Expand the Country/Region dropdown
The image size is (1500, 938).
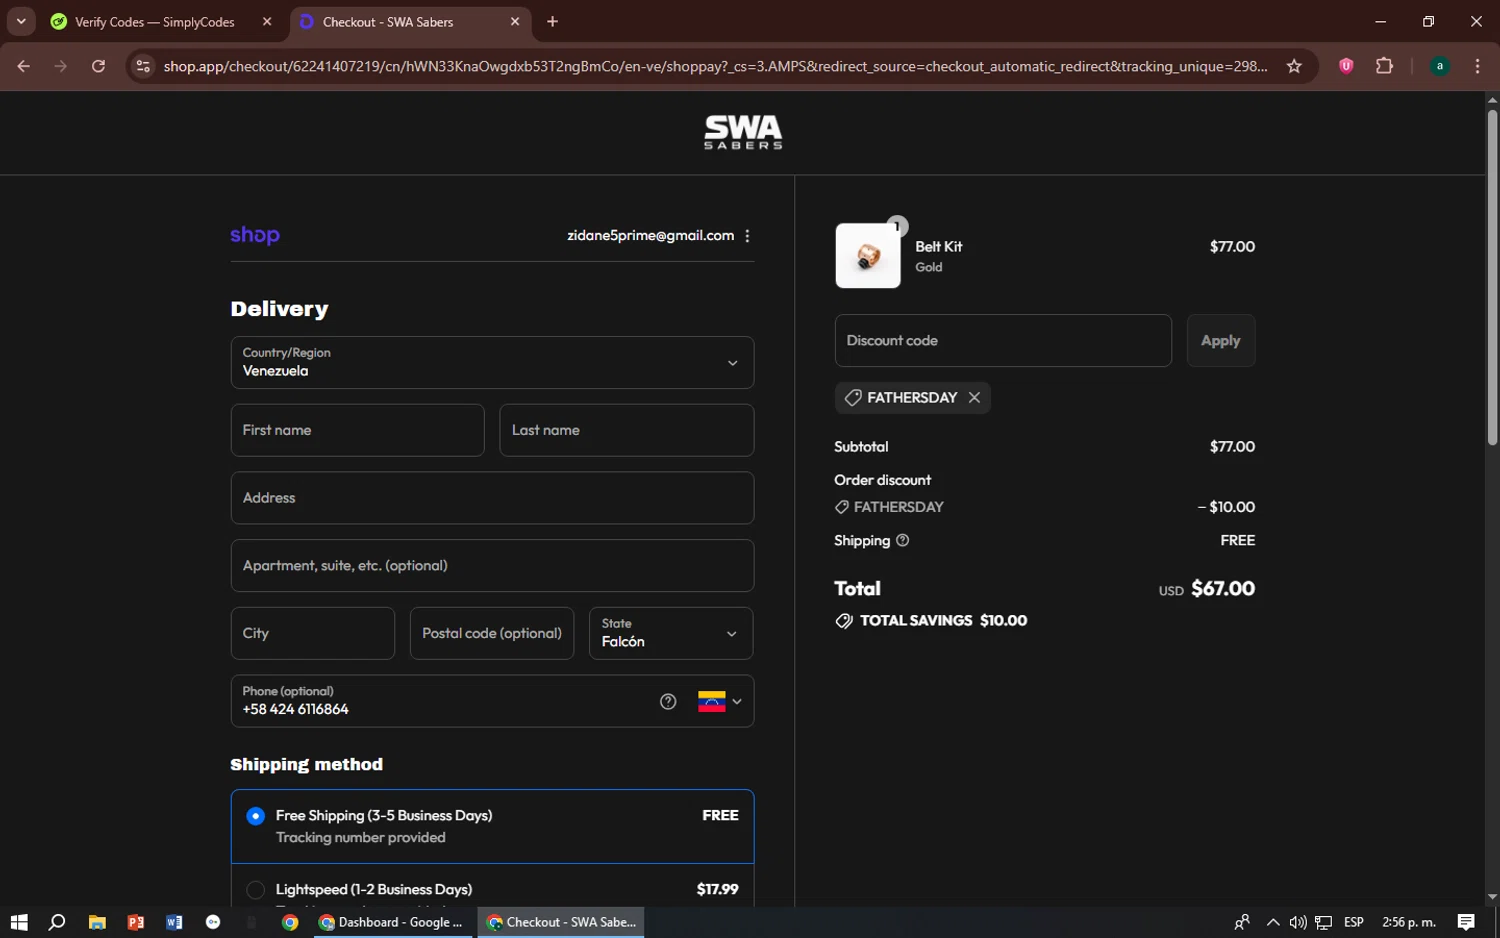tap(492, 363)
